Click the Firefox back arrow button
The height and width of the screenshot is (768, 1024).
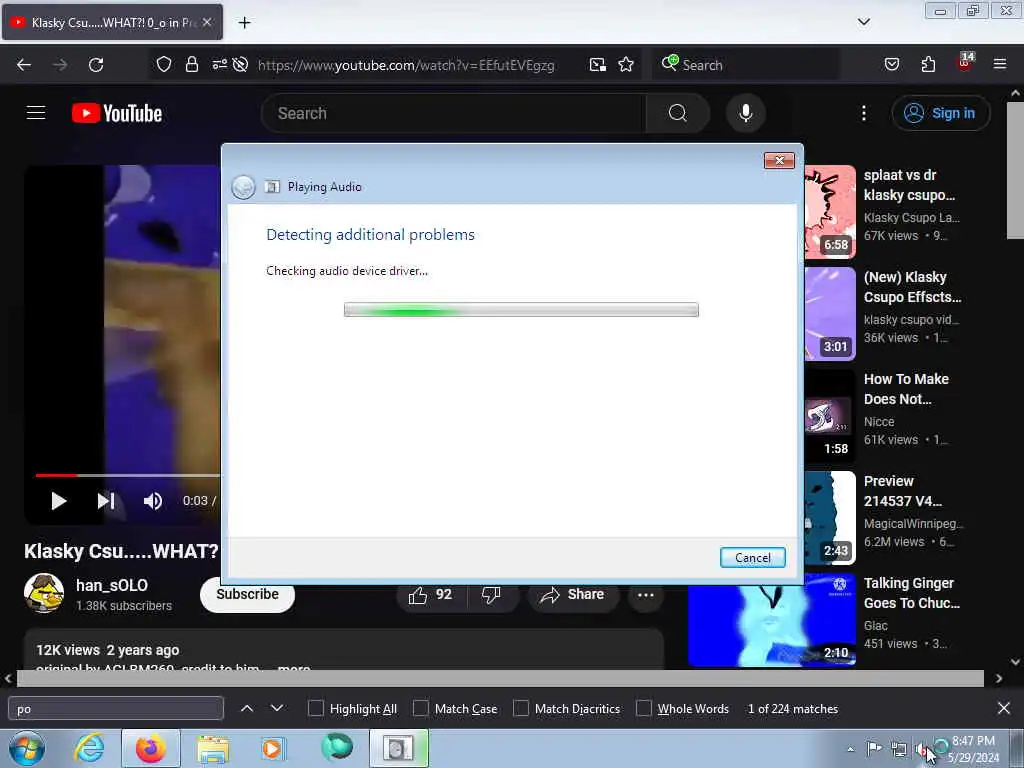click(x=24, y=65)
